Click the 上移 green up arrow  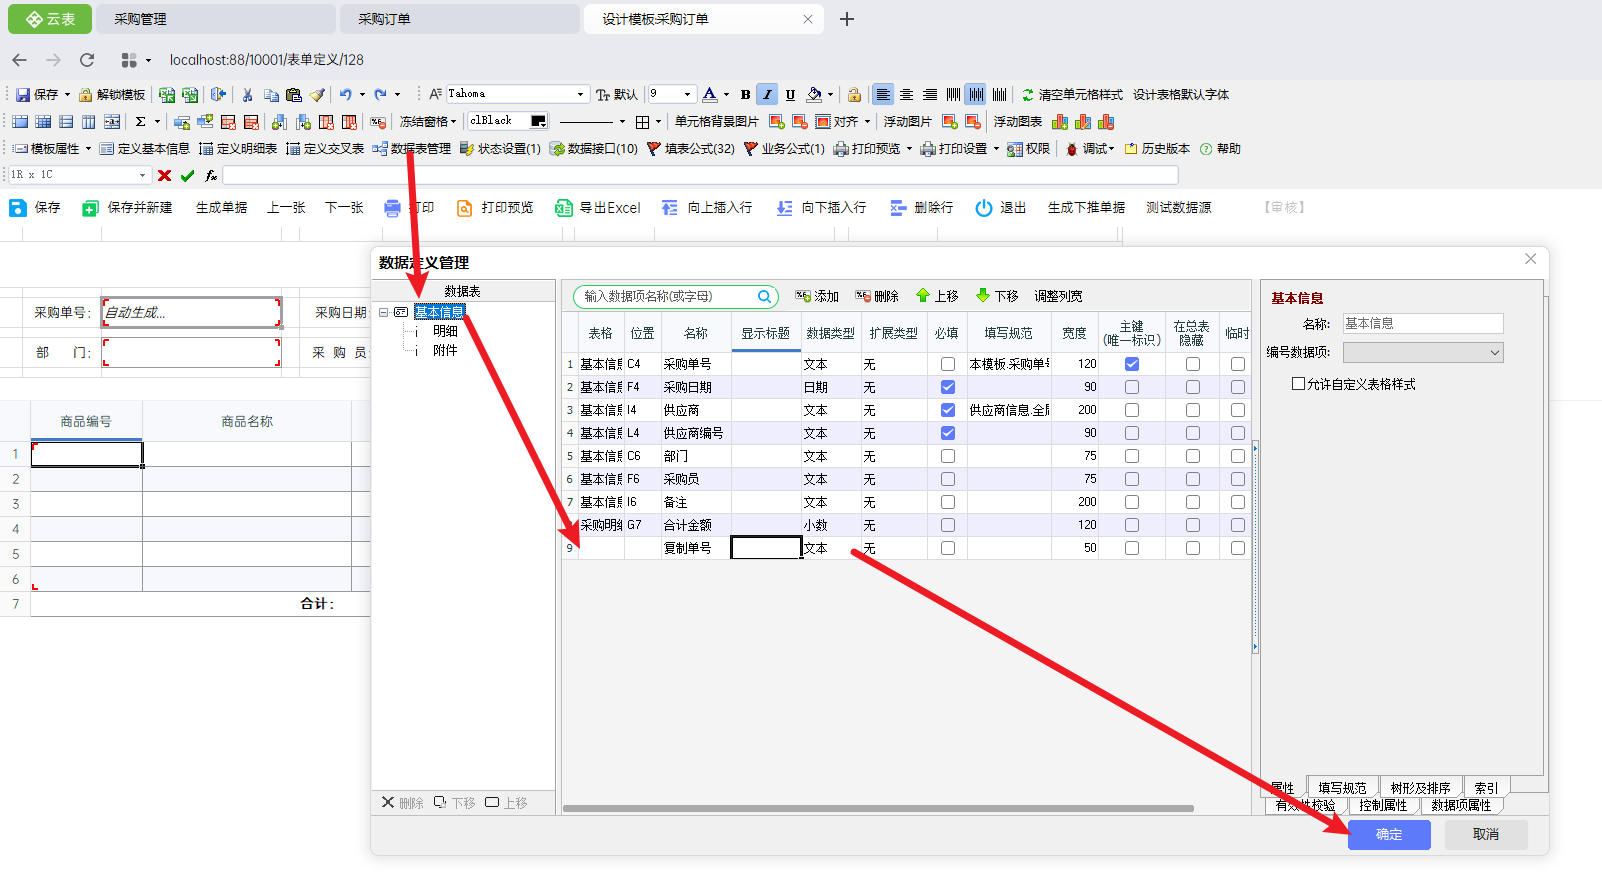click(x=923, y=295)
